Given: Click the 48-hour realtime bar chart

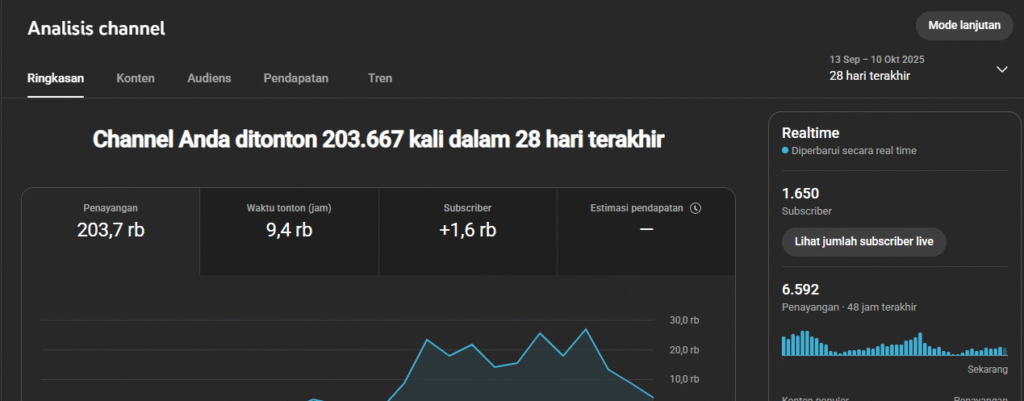Looking at the screenshot, I should (893, 343).
